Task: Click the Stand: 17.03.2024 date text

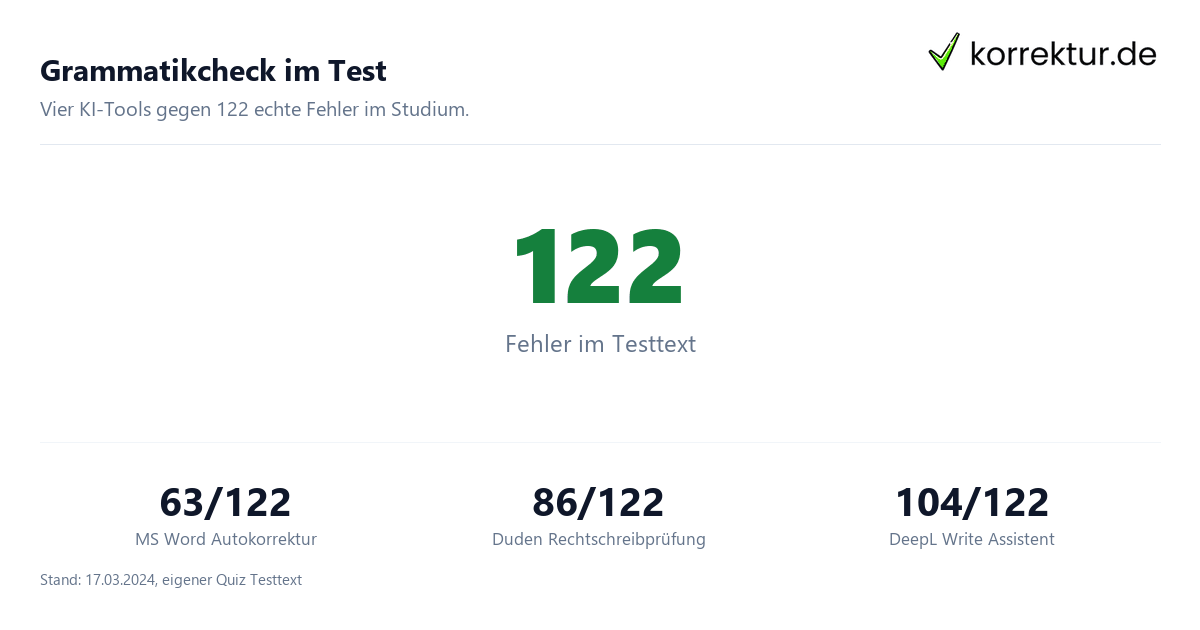Action: coord(97,580)
